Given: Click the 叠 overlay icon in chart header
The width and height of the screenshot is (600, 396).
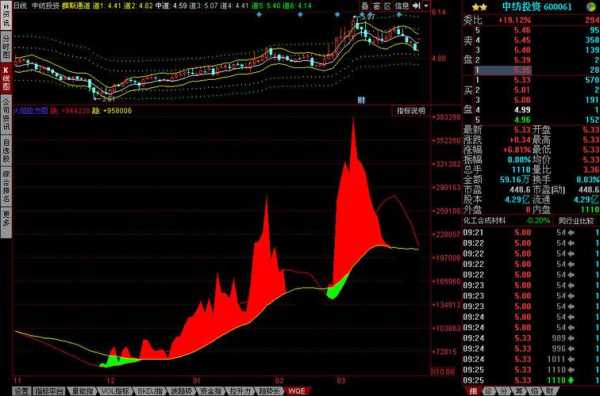Looking at the screenshot, I should click(x=365, y=6).
